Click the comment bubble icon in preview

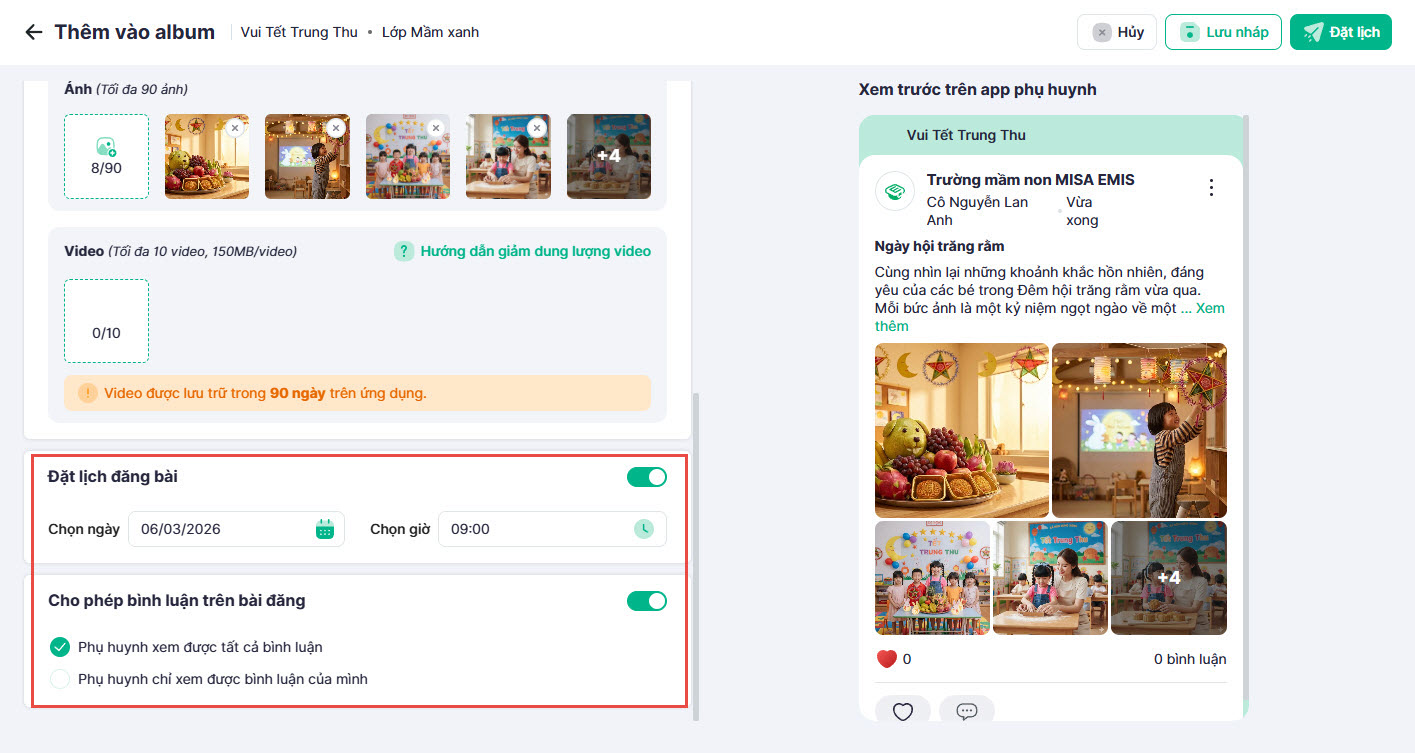(966, 711)
